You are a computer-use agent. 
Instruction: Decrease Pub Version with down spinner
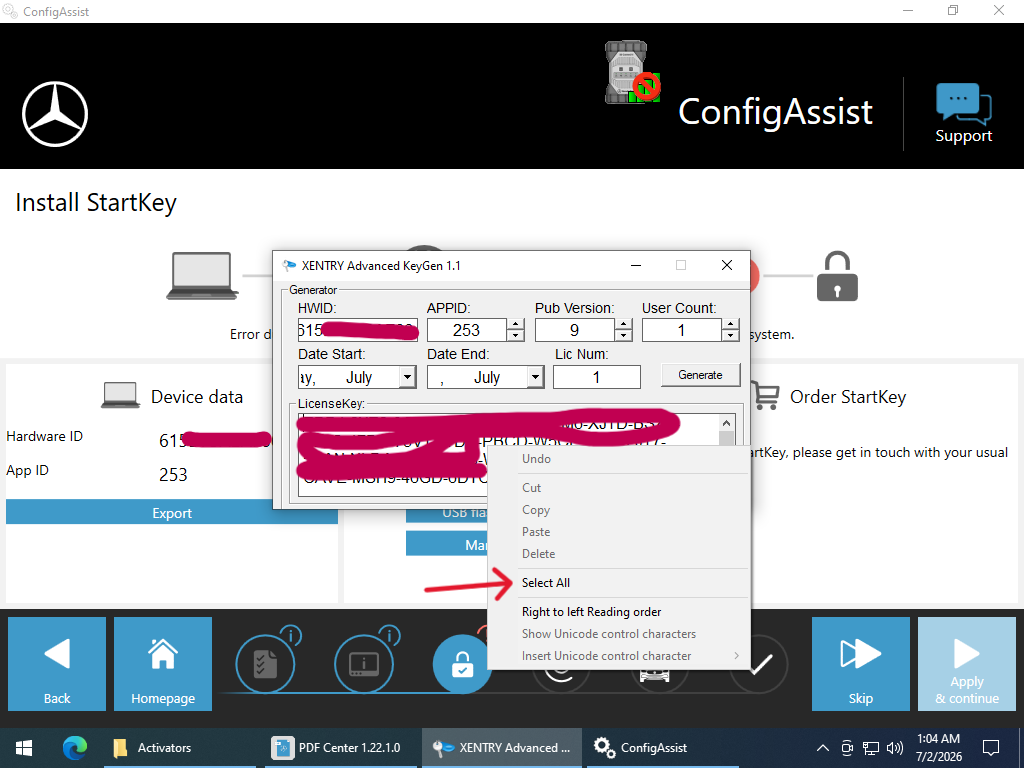624,336
